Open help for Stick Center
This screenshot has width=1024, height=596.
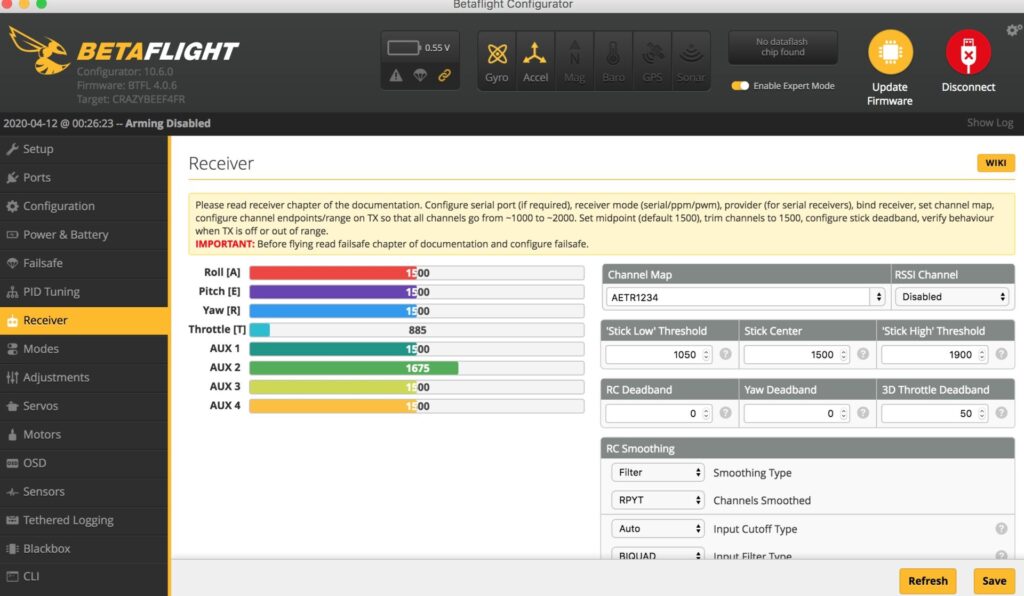863,354
